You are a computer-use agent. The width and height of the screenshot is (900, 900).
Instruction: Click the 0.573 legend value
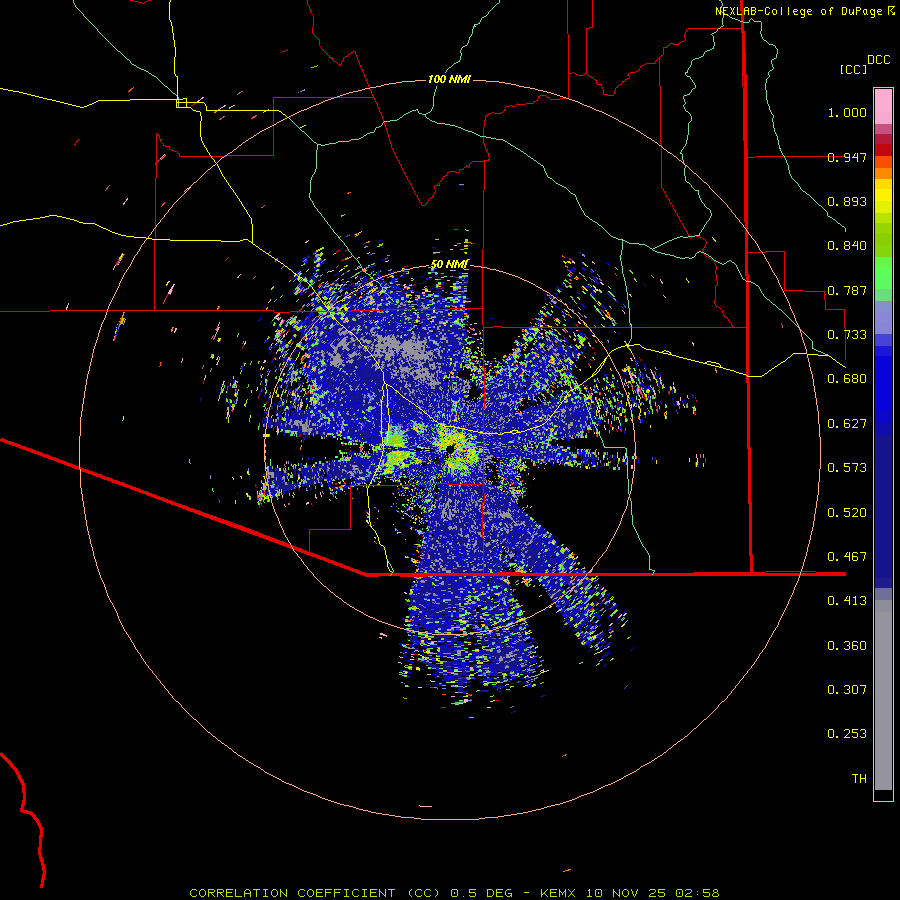tap(847, 468)
